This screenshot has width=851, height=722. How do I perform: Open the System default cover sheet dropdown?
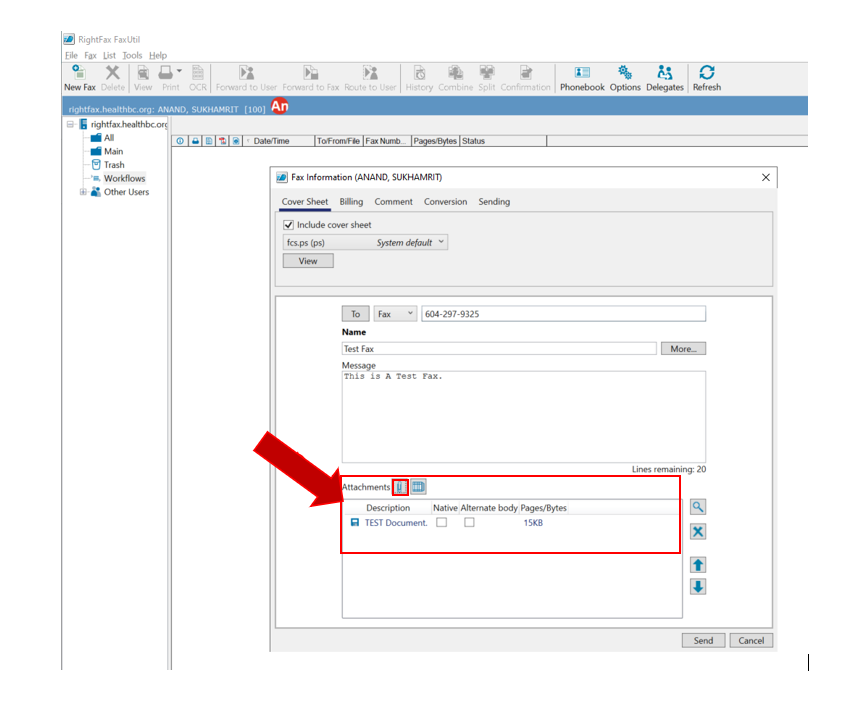point(439,242)
